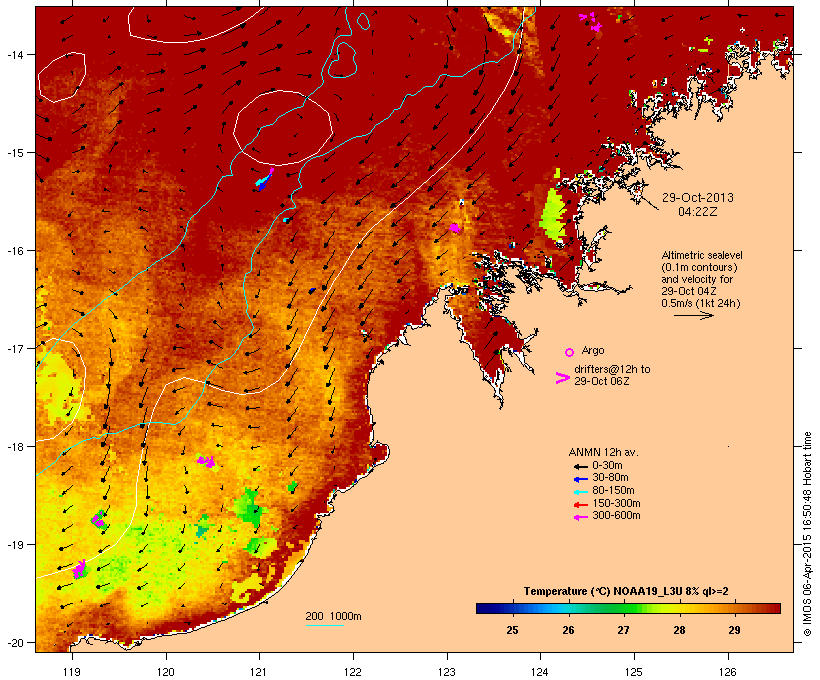Click the temperature colorbar near 29
Screen dimensions: 820x680
click(734, 608)
